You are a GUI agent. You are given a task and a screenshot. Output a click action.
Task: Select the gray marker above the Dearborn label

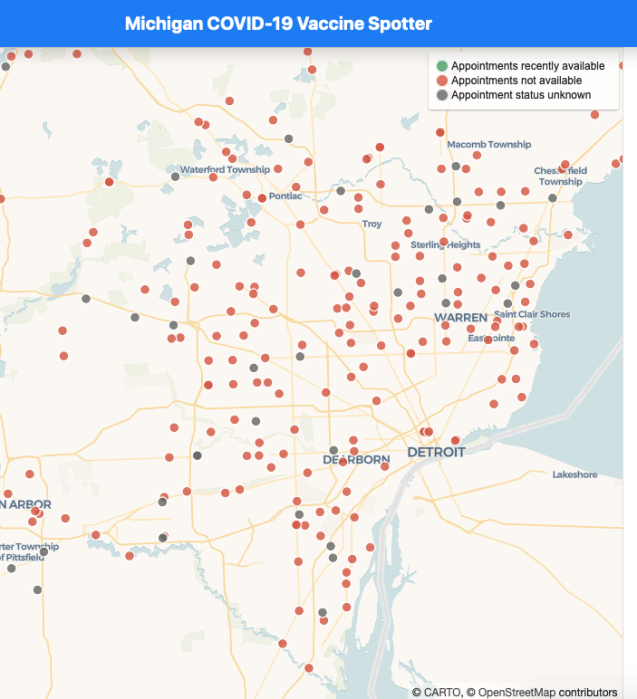pos(333,450)
